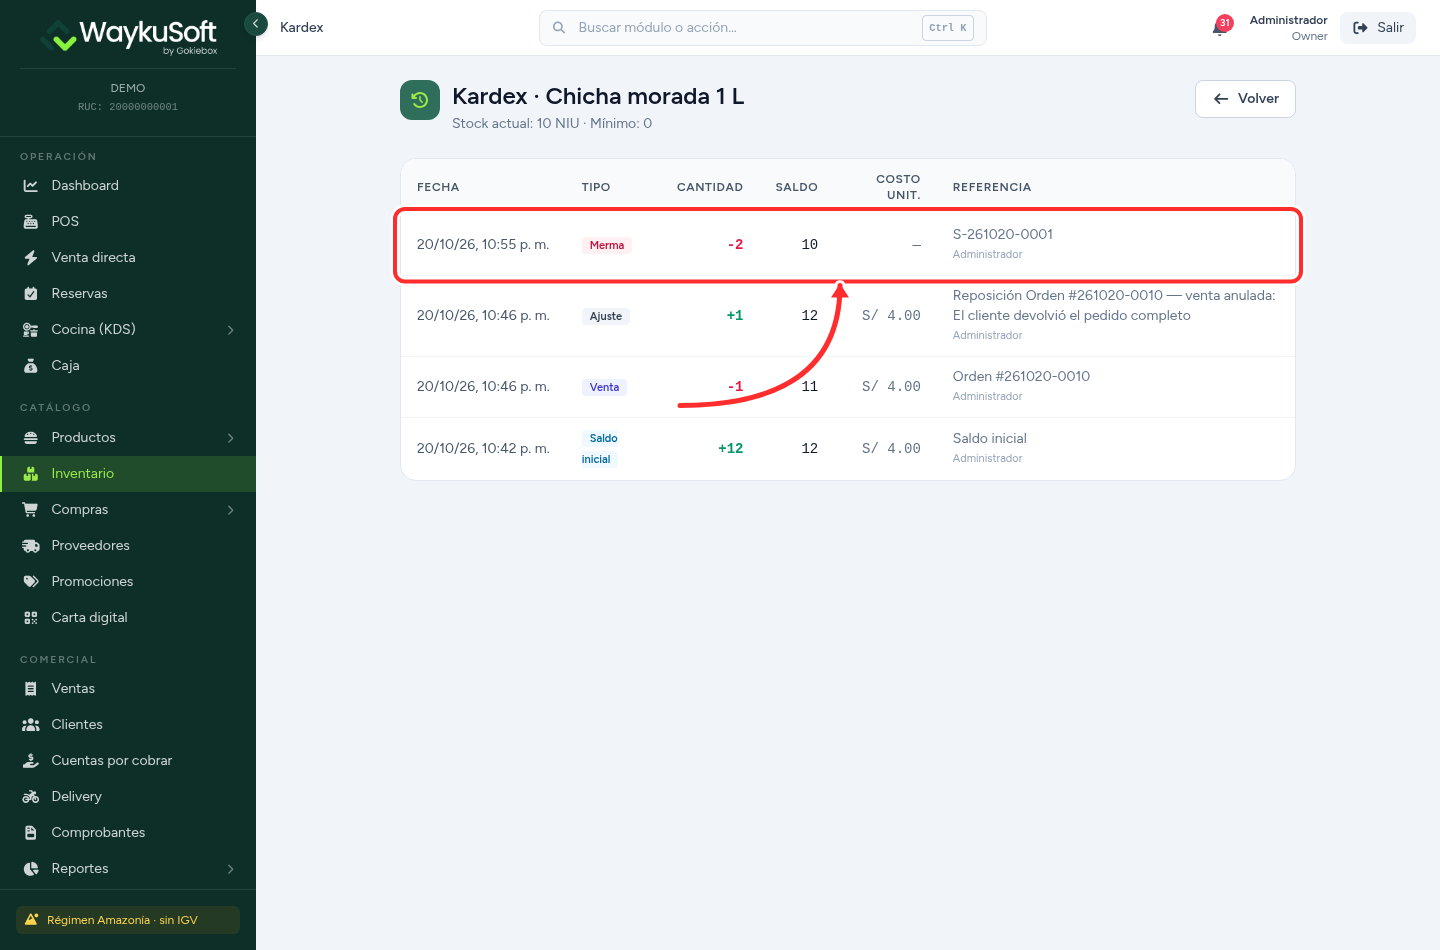Screen dimensions: 1440x950
Task: Click the Proveedores truck icon
Action: [31, 546]
